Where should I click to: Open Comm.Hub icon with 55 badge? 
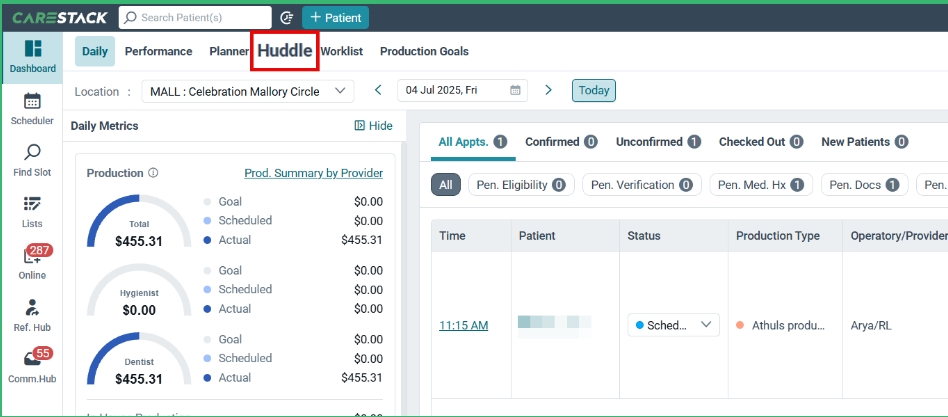[32, 358]
